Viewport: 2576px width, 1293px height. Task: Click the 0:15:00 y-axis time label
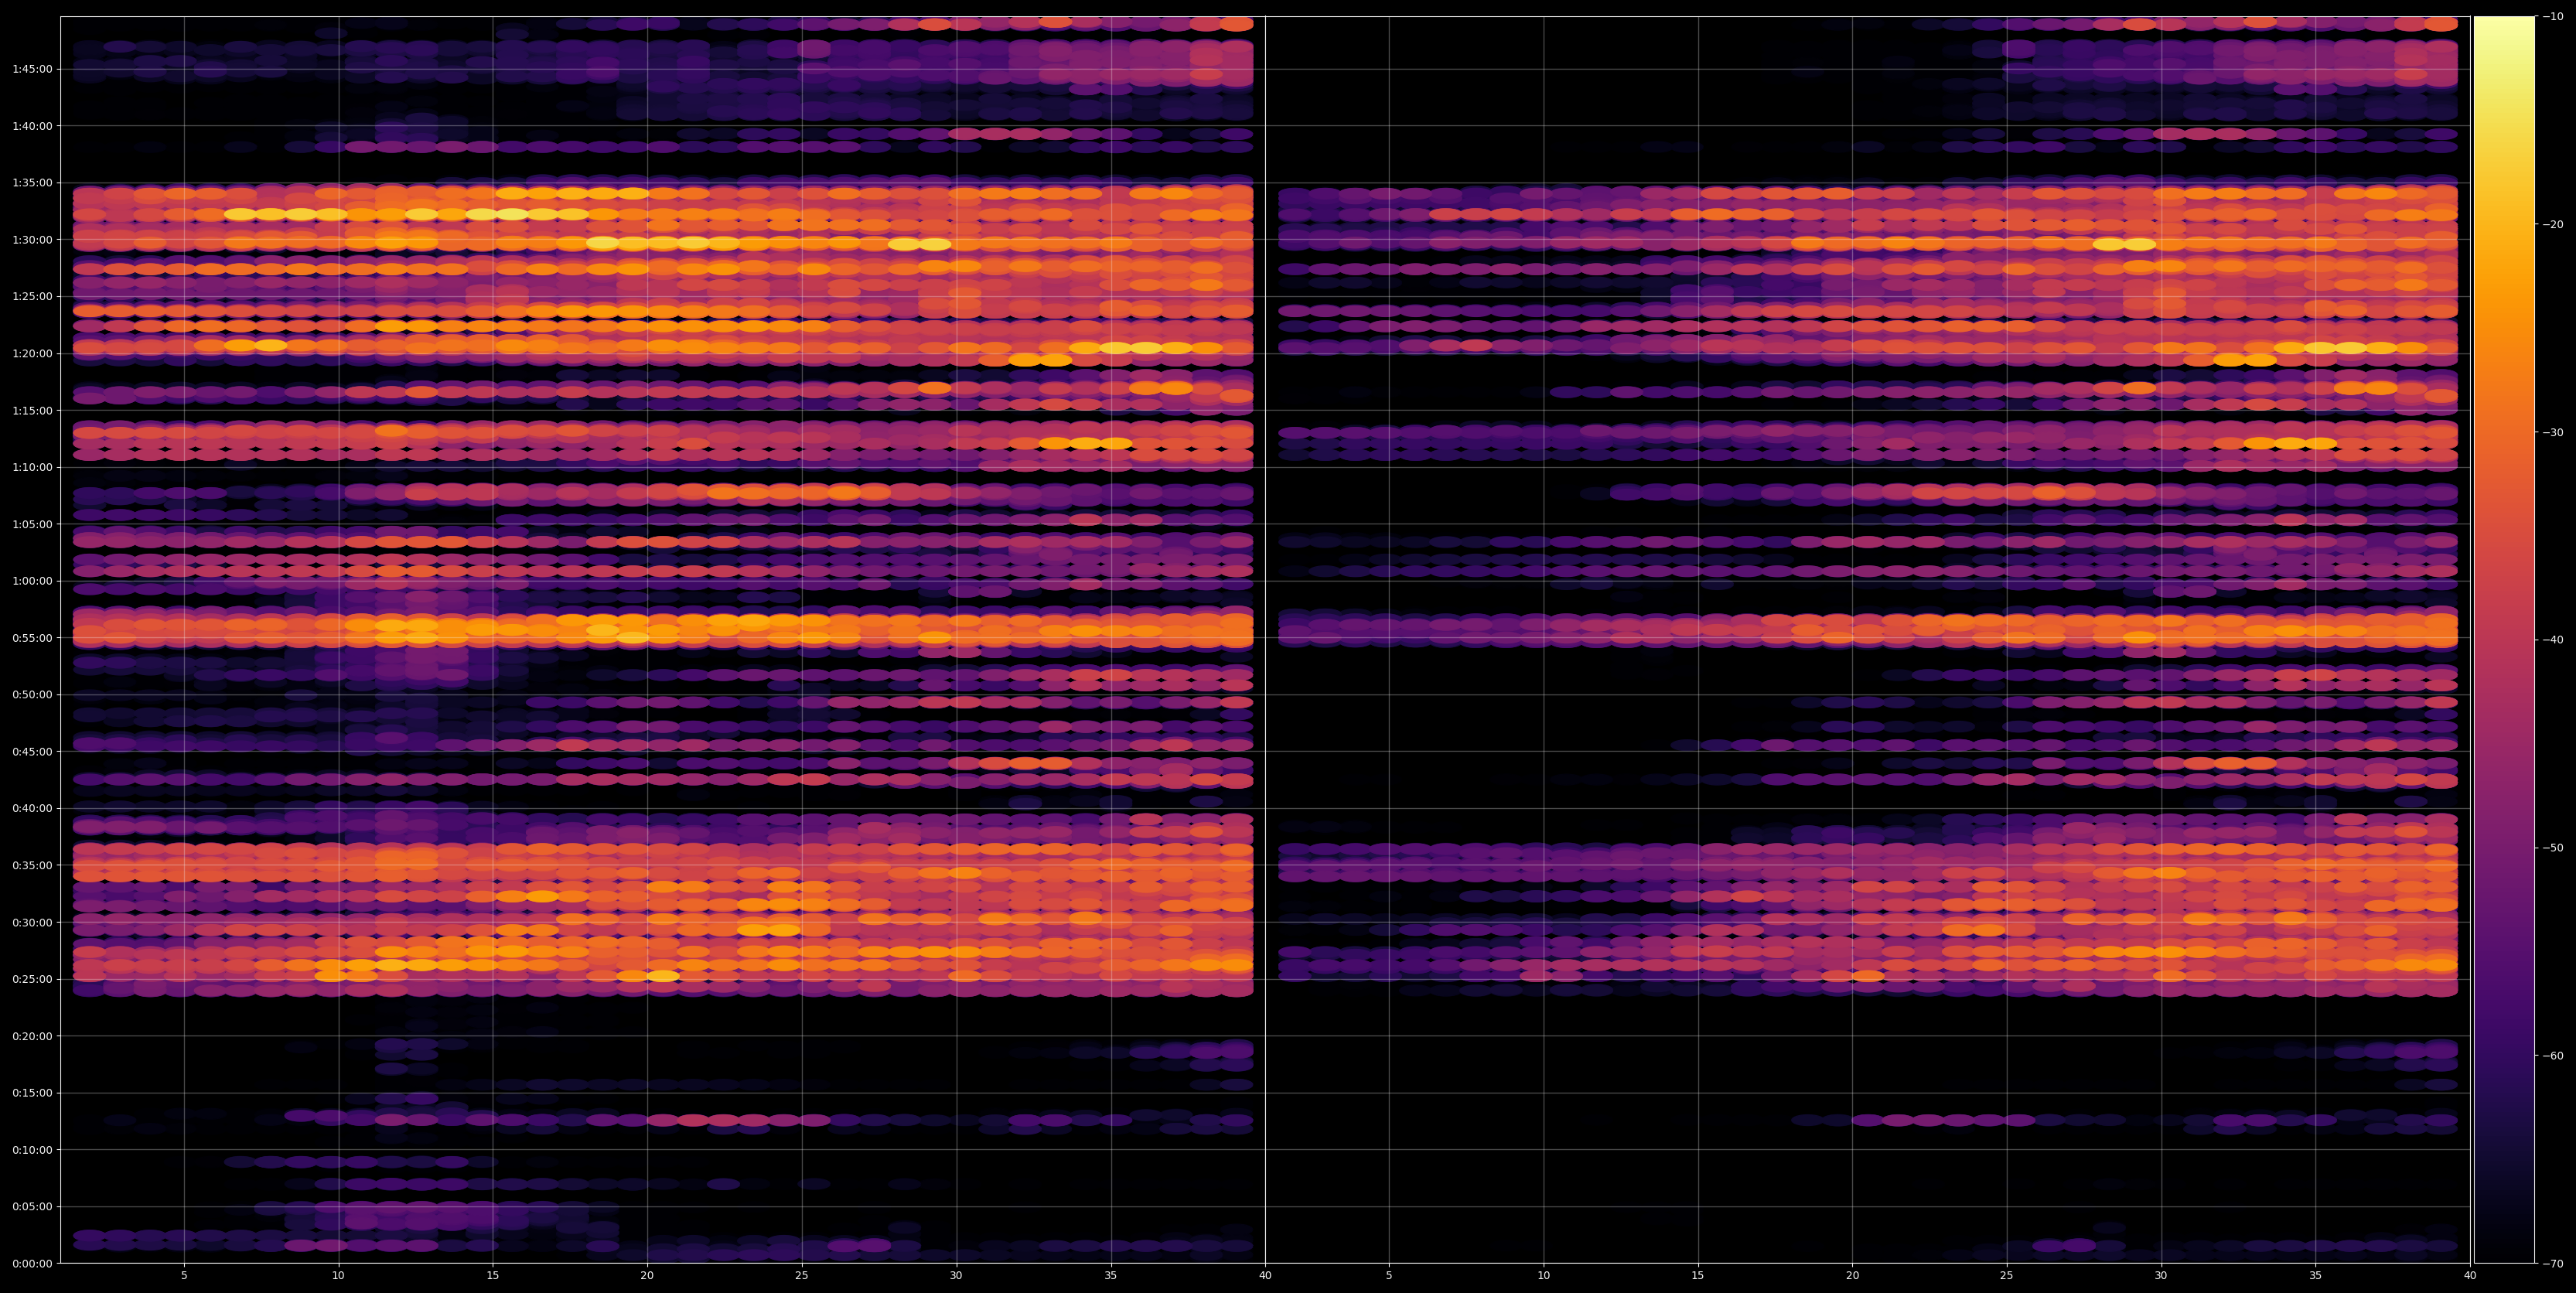[x=32, y=1093]
